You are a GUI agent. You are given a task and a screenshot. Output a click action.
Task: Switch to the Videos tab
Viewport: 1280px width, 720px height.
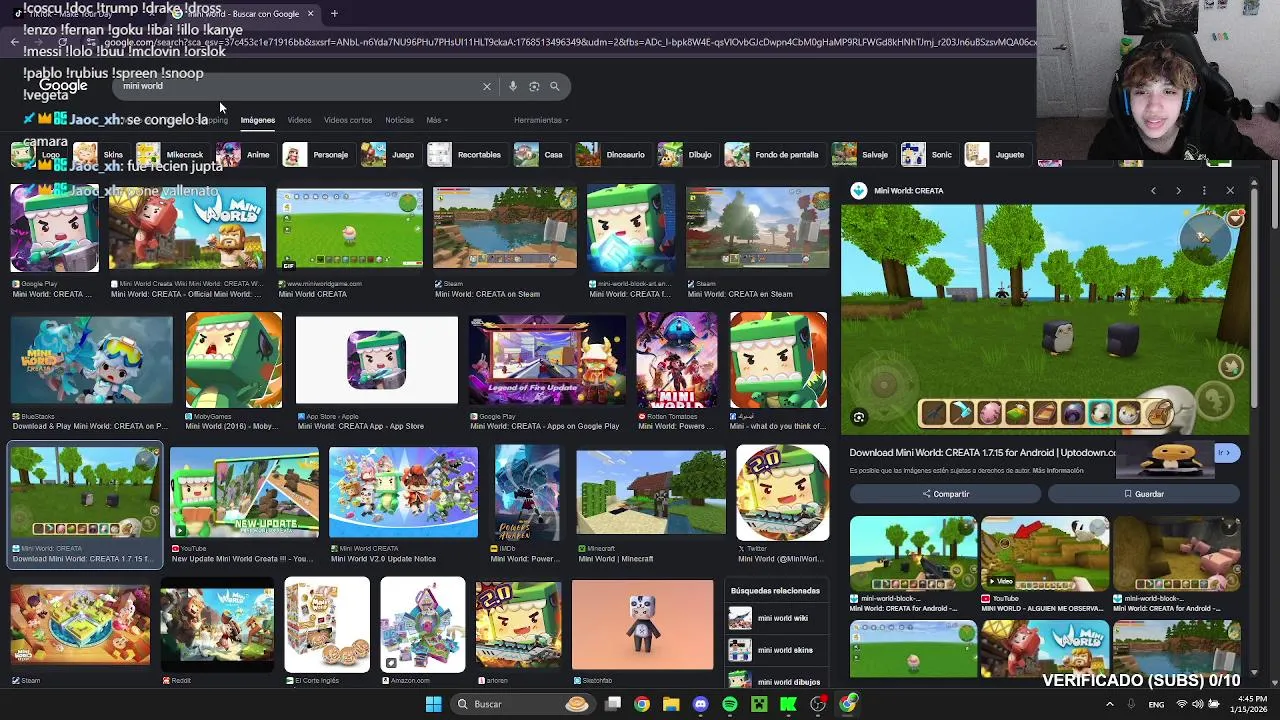[299, 120]
